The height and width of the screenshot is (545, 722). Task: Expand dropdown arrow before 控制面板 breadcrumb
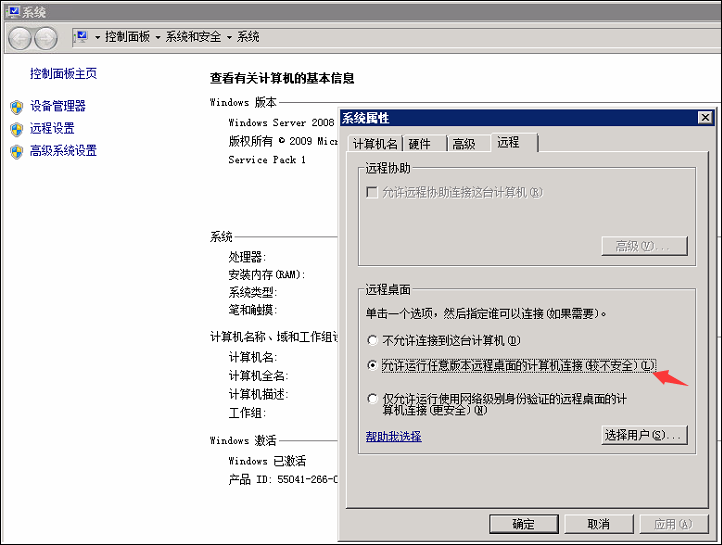tap(99, 37)
